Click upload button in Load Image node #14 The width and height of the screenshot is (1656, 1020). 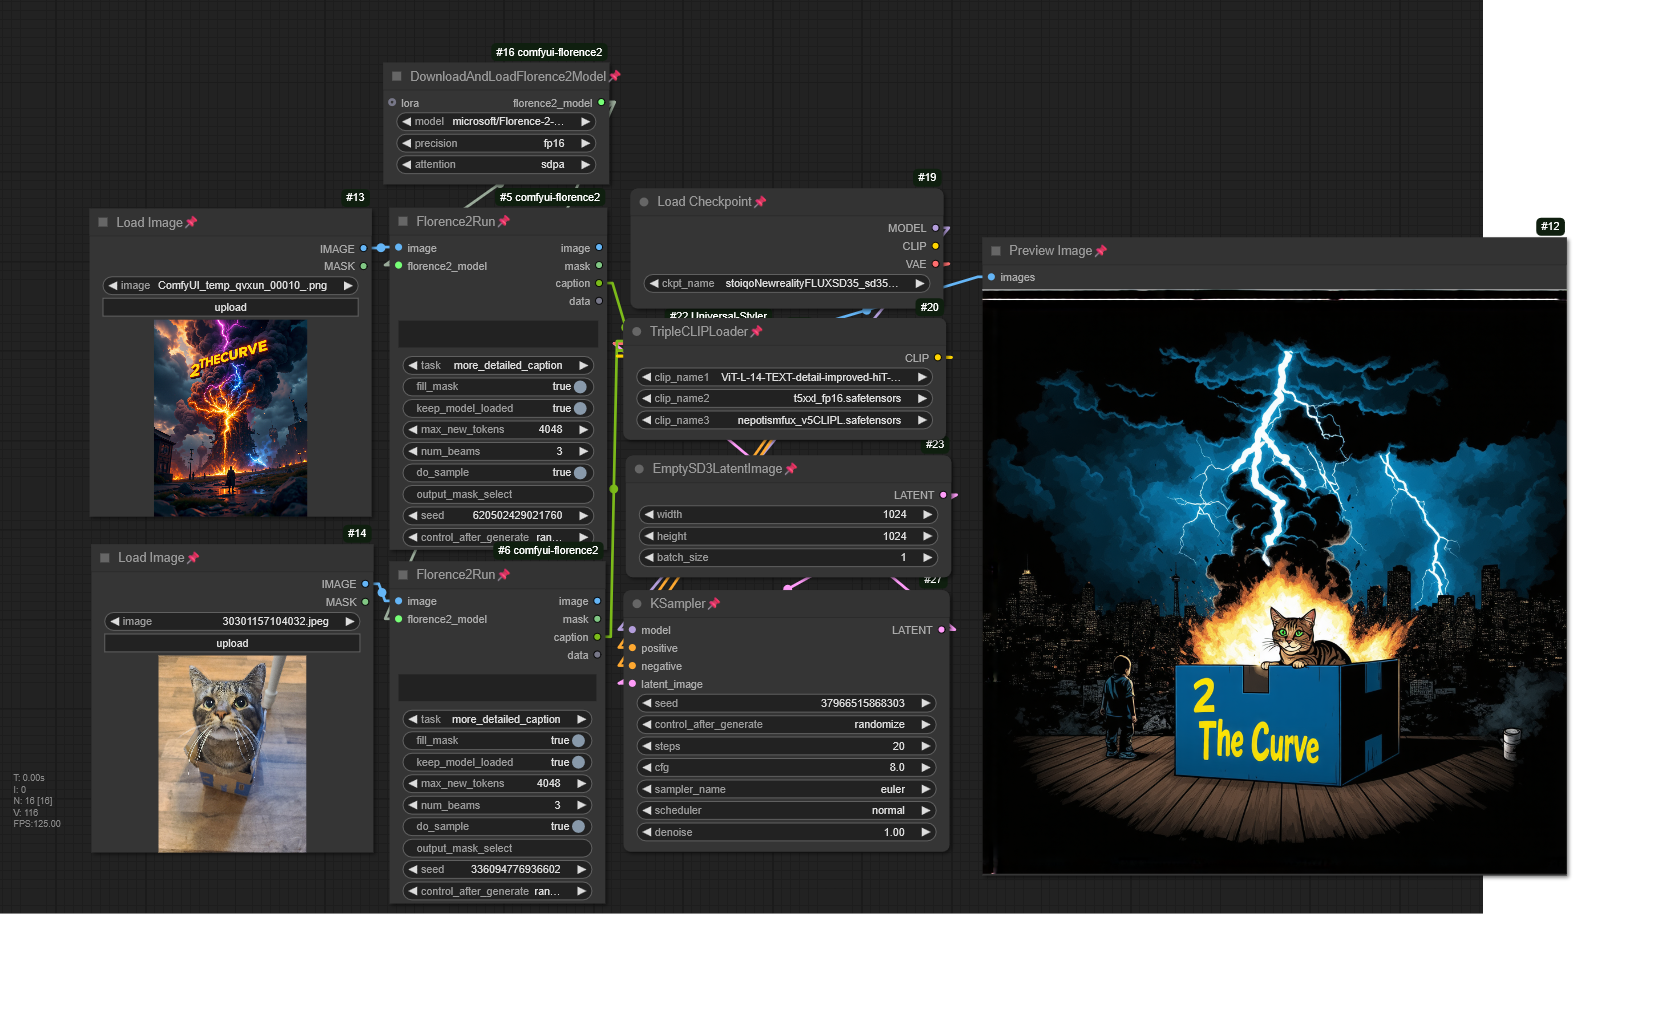click(x=232, y=644)
